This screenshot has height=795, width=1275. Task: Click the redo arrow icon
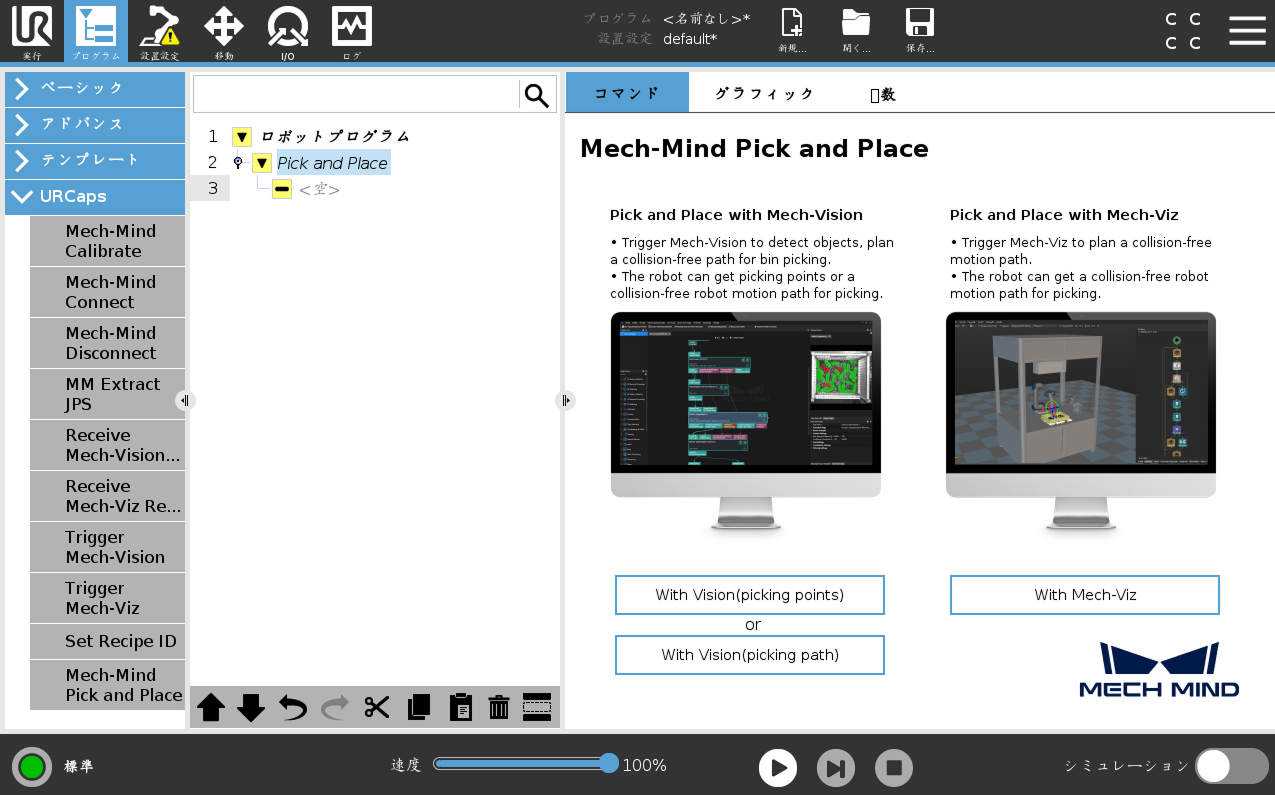click(x=335, y=708)
